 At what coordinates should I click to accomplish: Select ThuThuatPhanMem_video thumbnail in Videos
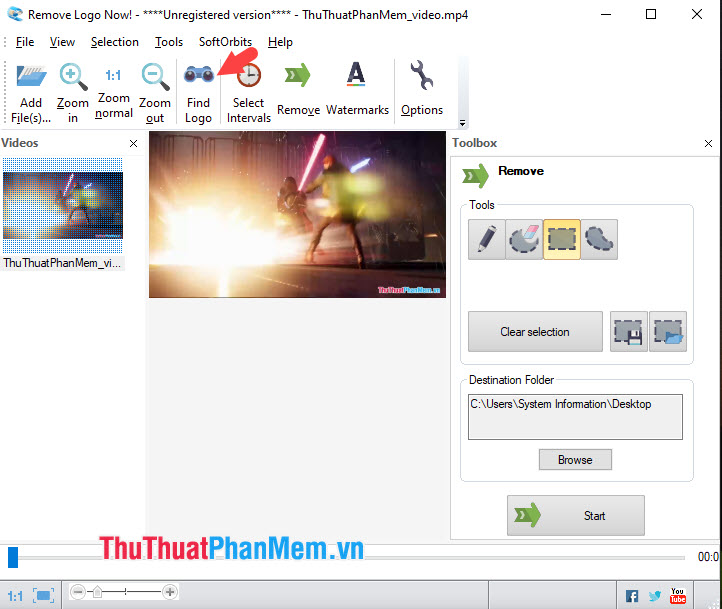tap(63, 205)
